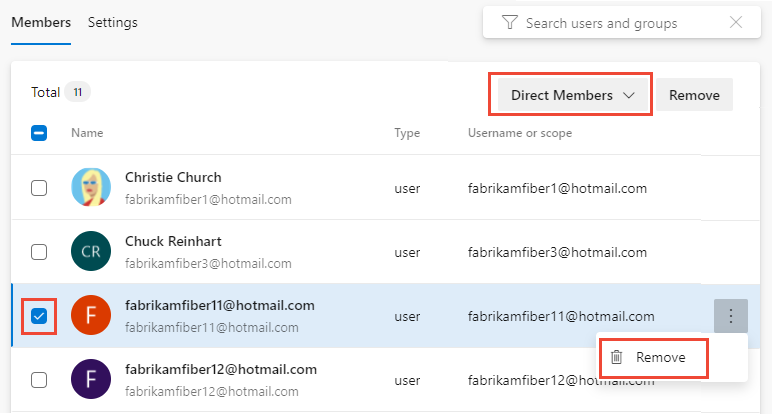This screenshot has width=772, height=414.
Task: Toggle the select-all checkbox in header
Action: [x=39, y=132]
